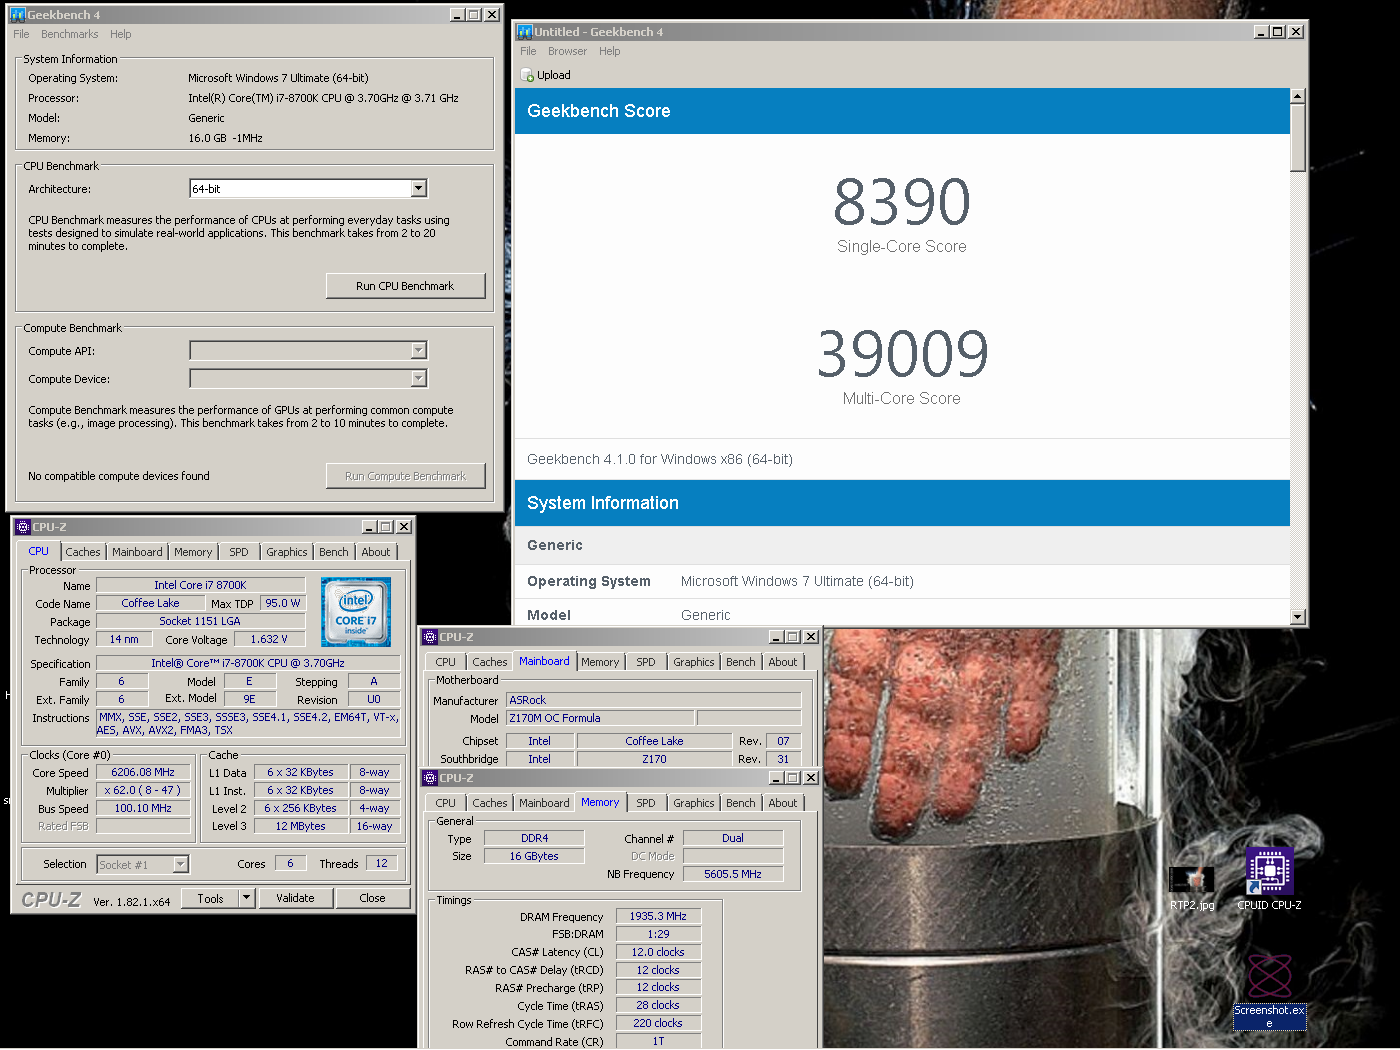Click the CPU-Z Memory window title icon
The image size is (1400, 1050).
(430, 778)
